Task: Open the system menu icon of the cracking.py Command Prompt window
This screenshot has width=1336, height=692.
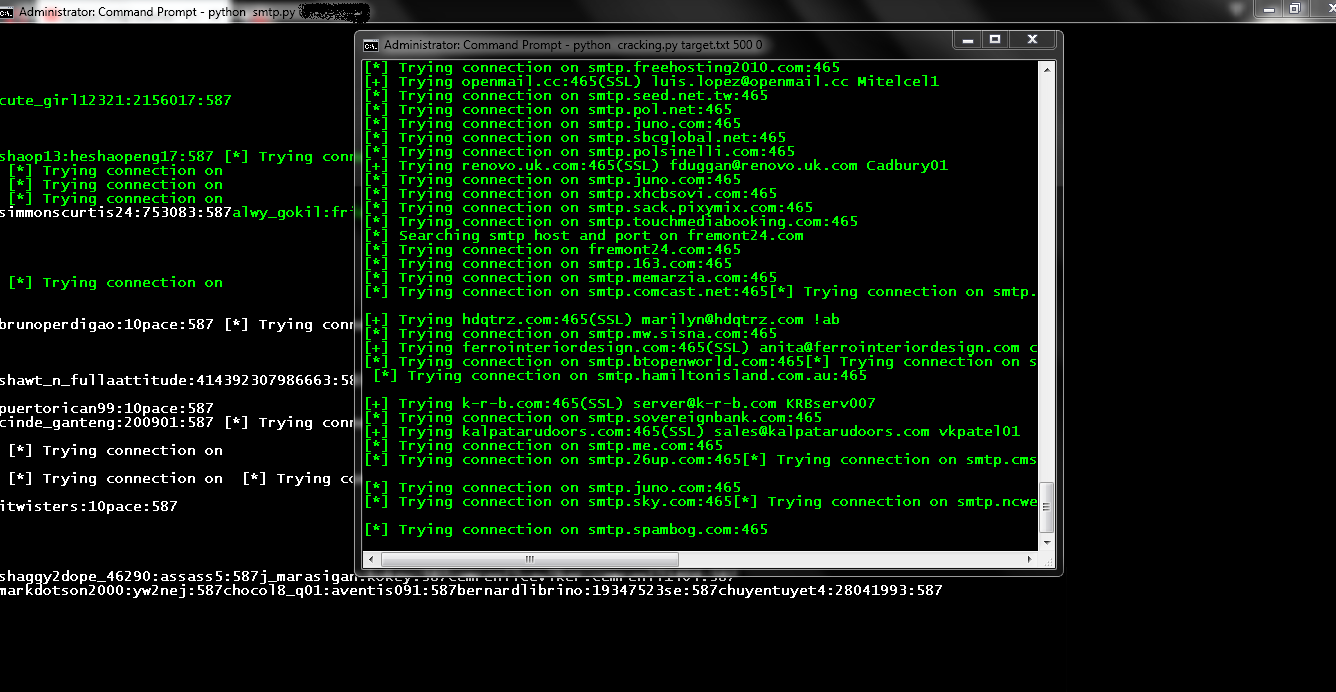Action: coord(371,45)
